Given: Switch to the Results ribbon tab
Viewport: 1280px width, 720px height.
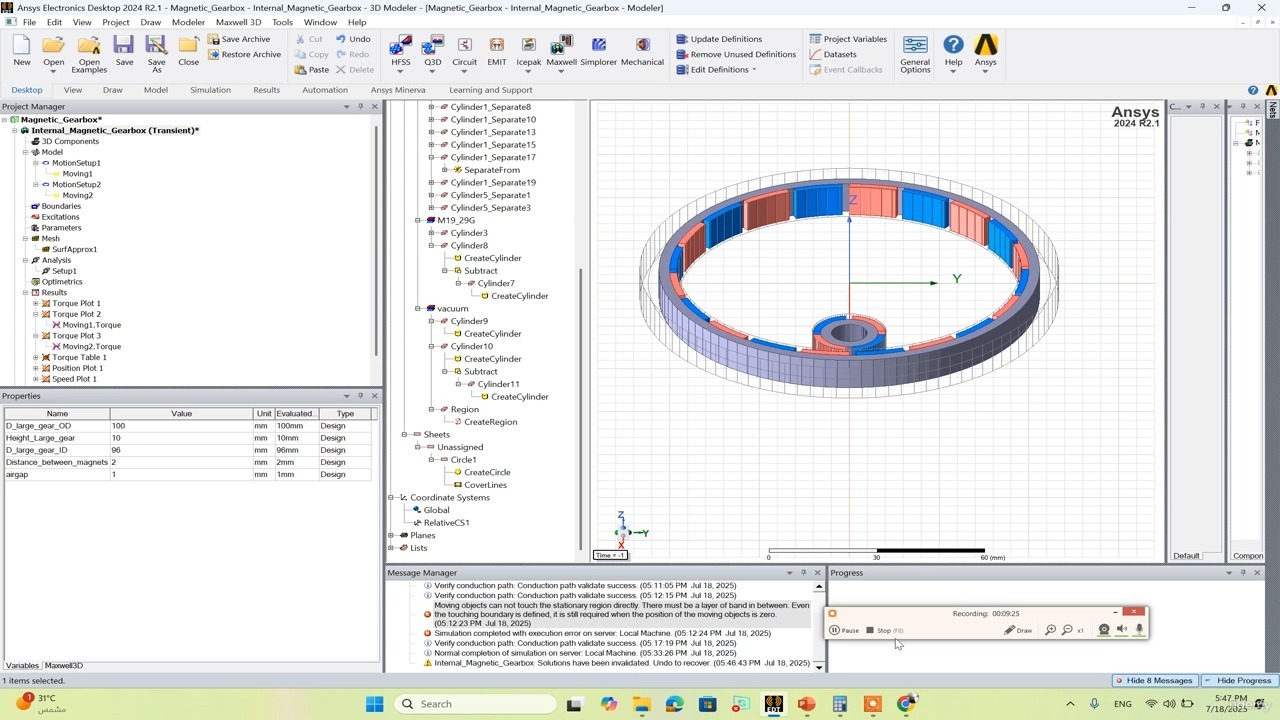Looking at the screenshot, I should (266, 90).
